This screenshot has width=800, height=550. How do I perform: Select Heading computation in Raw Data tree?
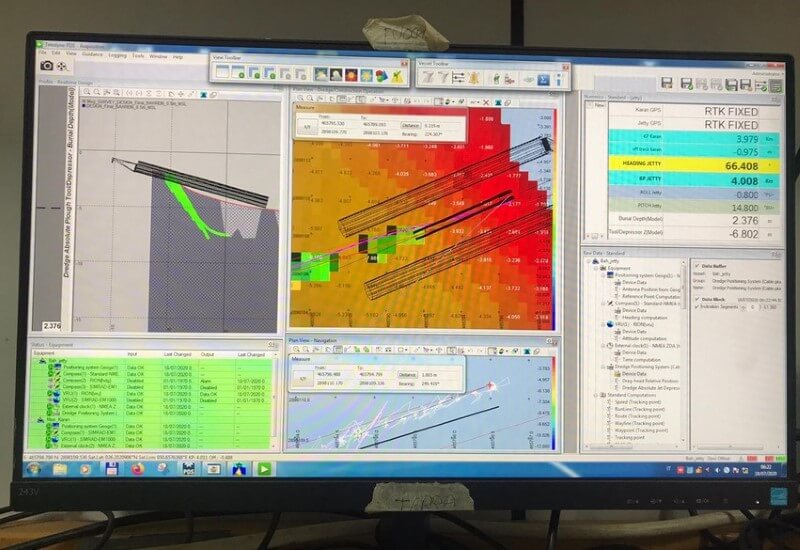tap(644, 317)
